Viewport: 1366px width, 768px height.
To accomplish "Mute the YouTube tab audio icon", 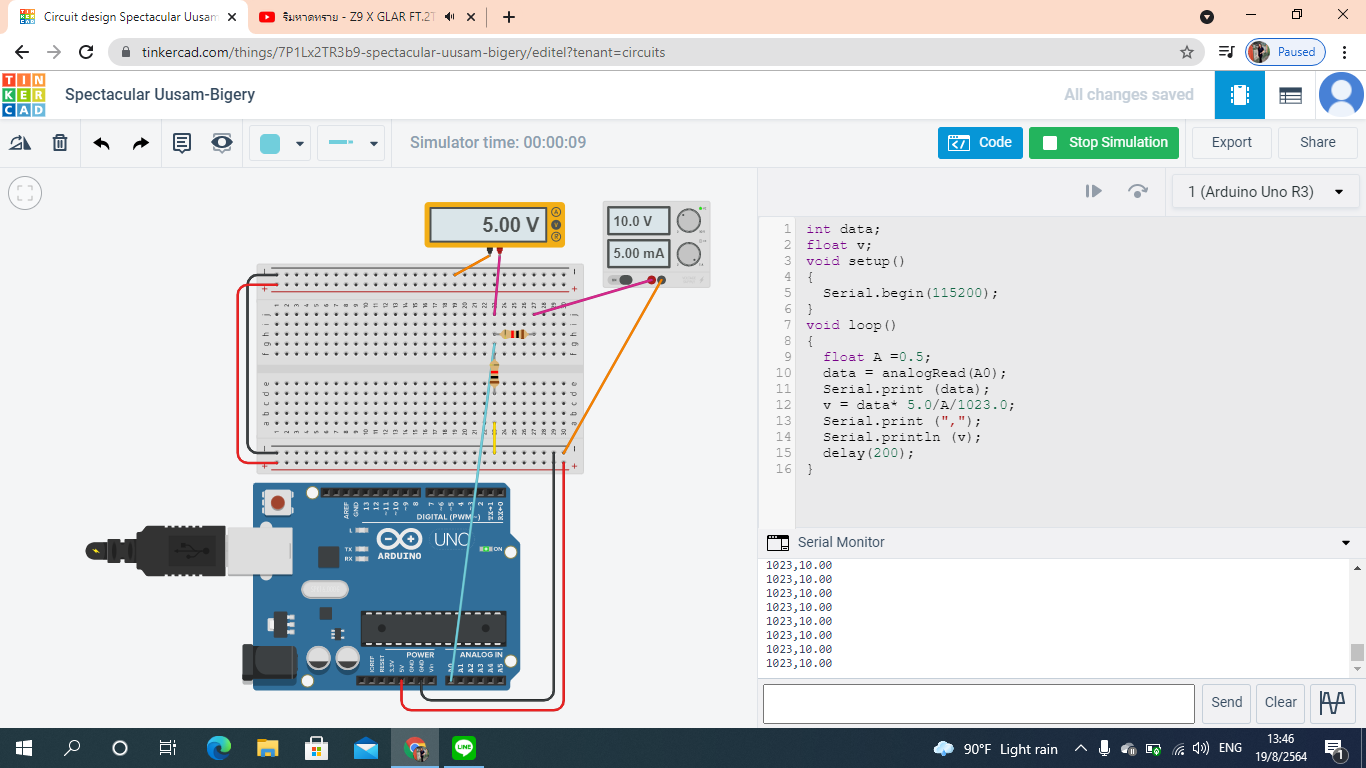I will pyautogui.click(x=449, y=17).
